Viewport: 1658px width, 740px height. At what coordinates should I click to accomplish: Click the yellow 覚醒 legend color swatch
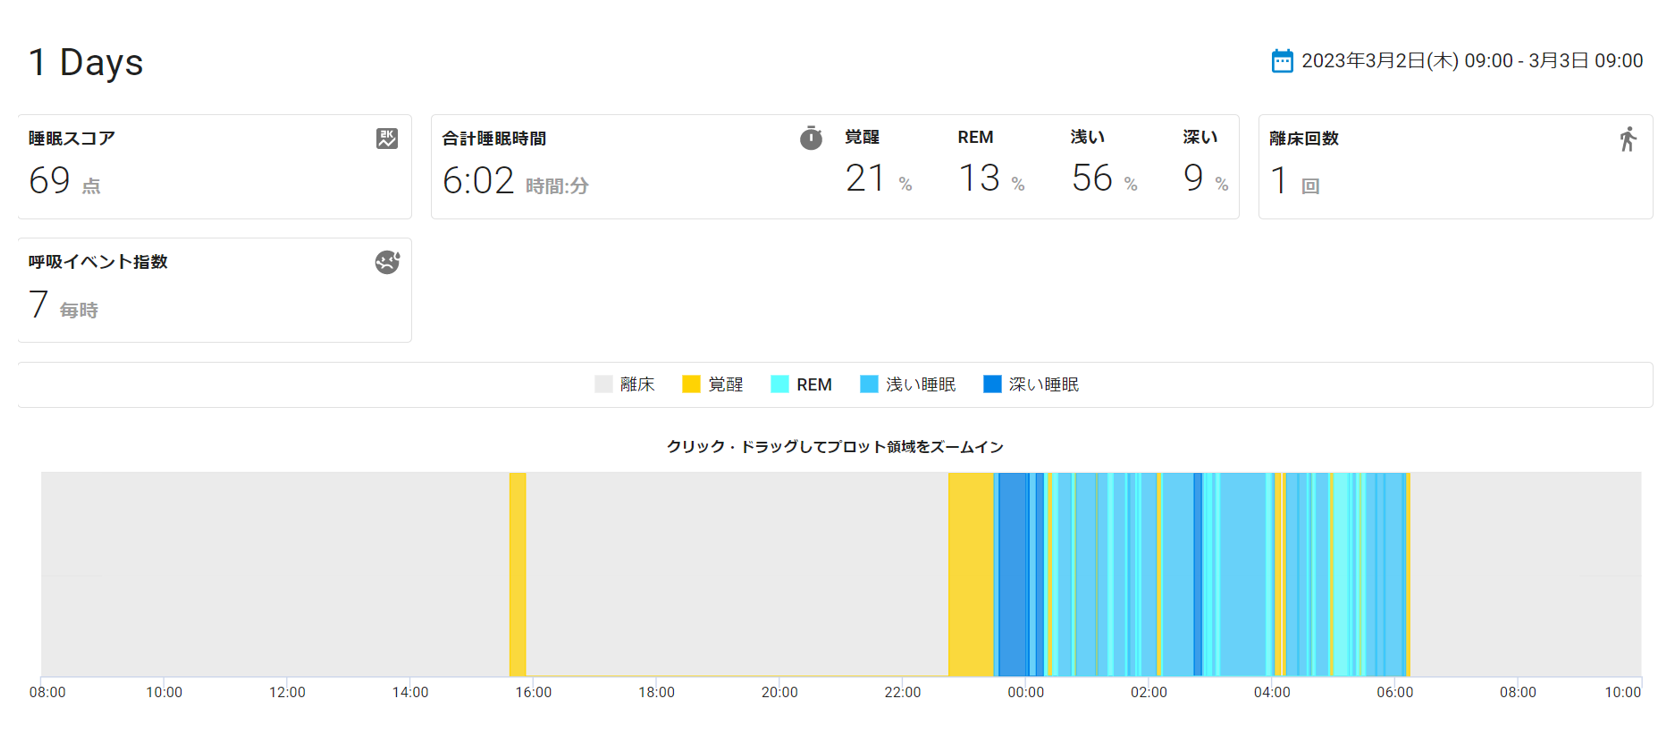[x=691, y=385]
